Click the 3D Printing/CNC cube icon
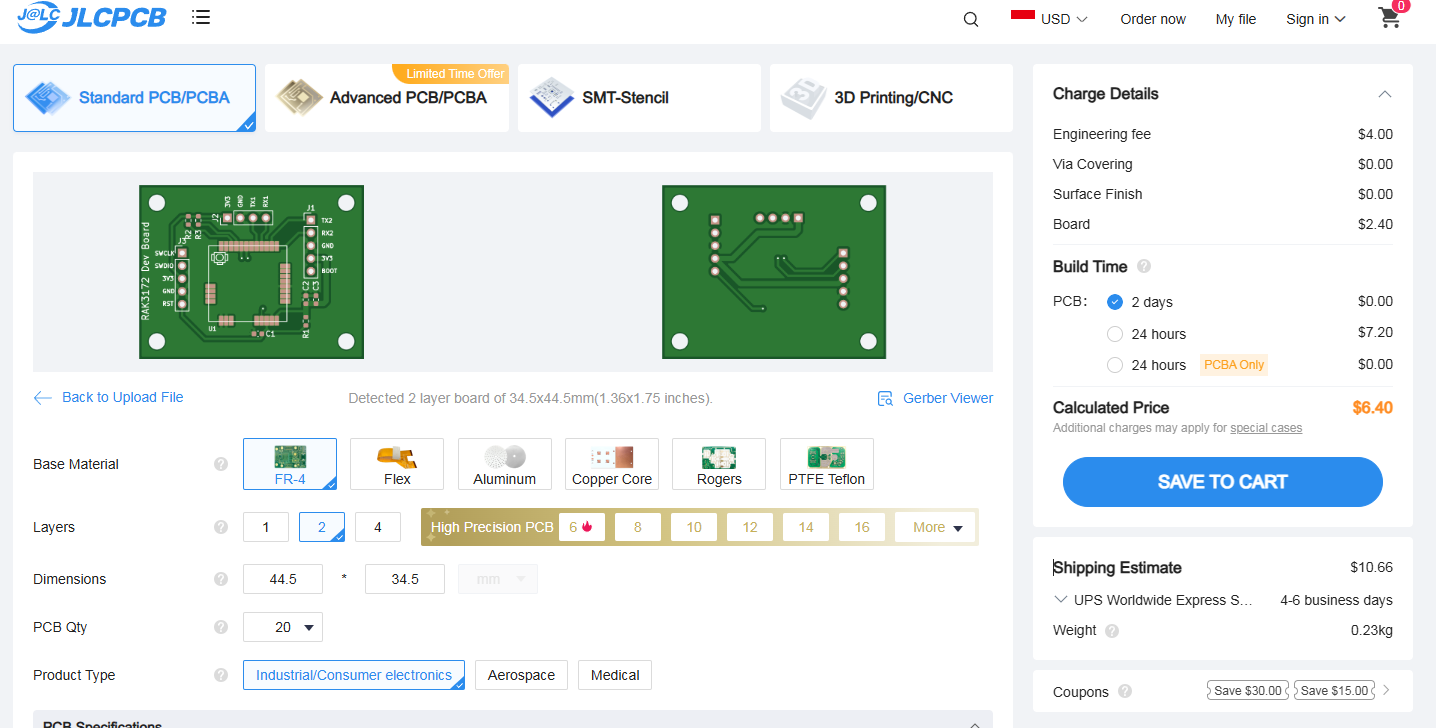1436x728 pixels. tap(803, 98)
